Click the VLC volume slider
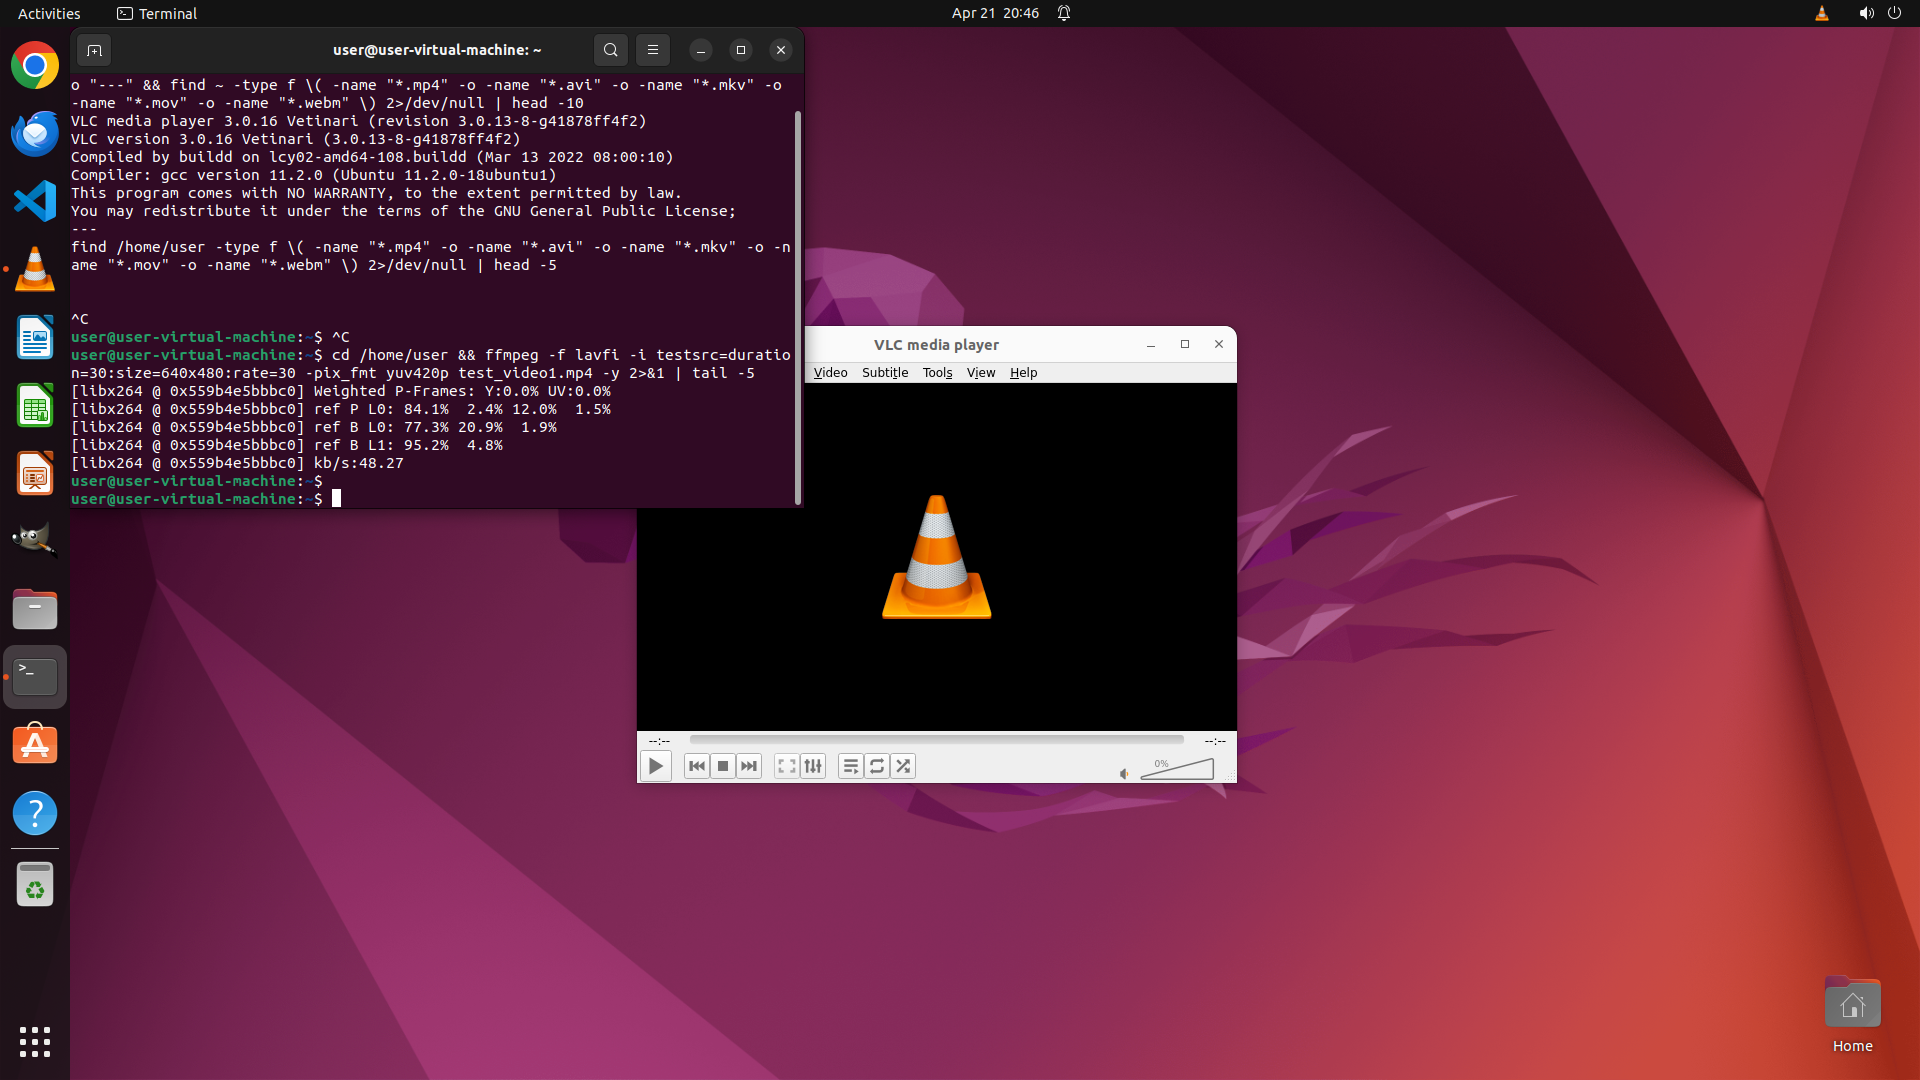The width and height of the screenshot is (1920, 1080). (x=1178, y=769)
